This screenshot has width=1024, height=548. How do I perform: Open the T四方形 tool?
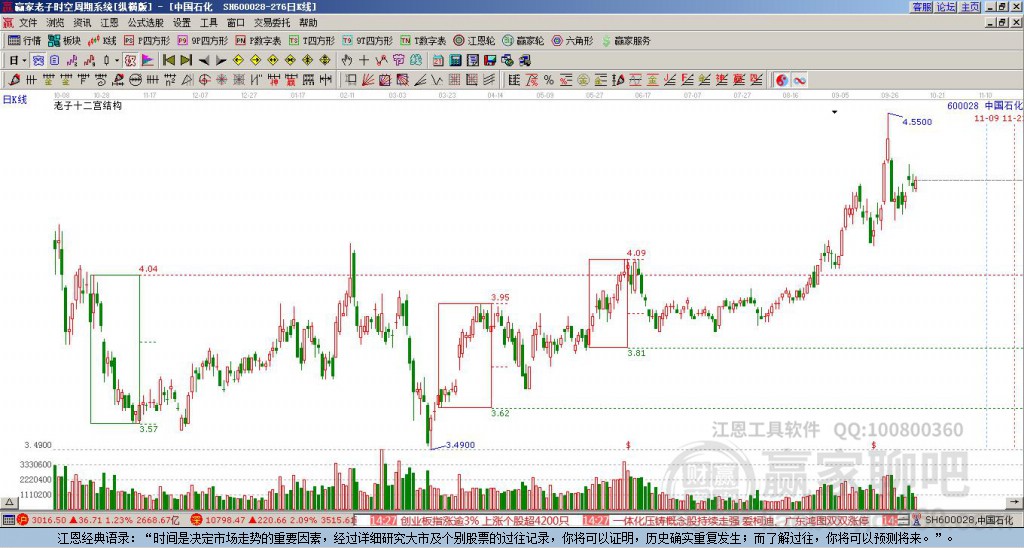click(x=312, y=40)
